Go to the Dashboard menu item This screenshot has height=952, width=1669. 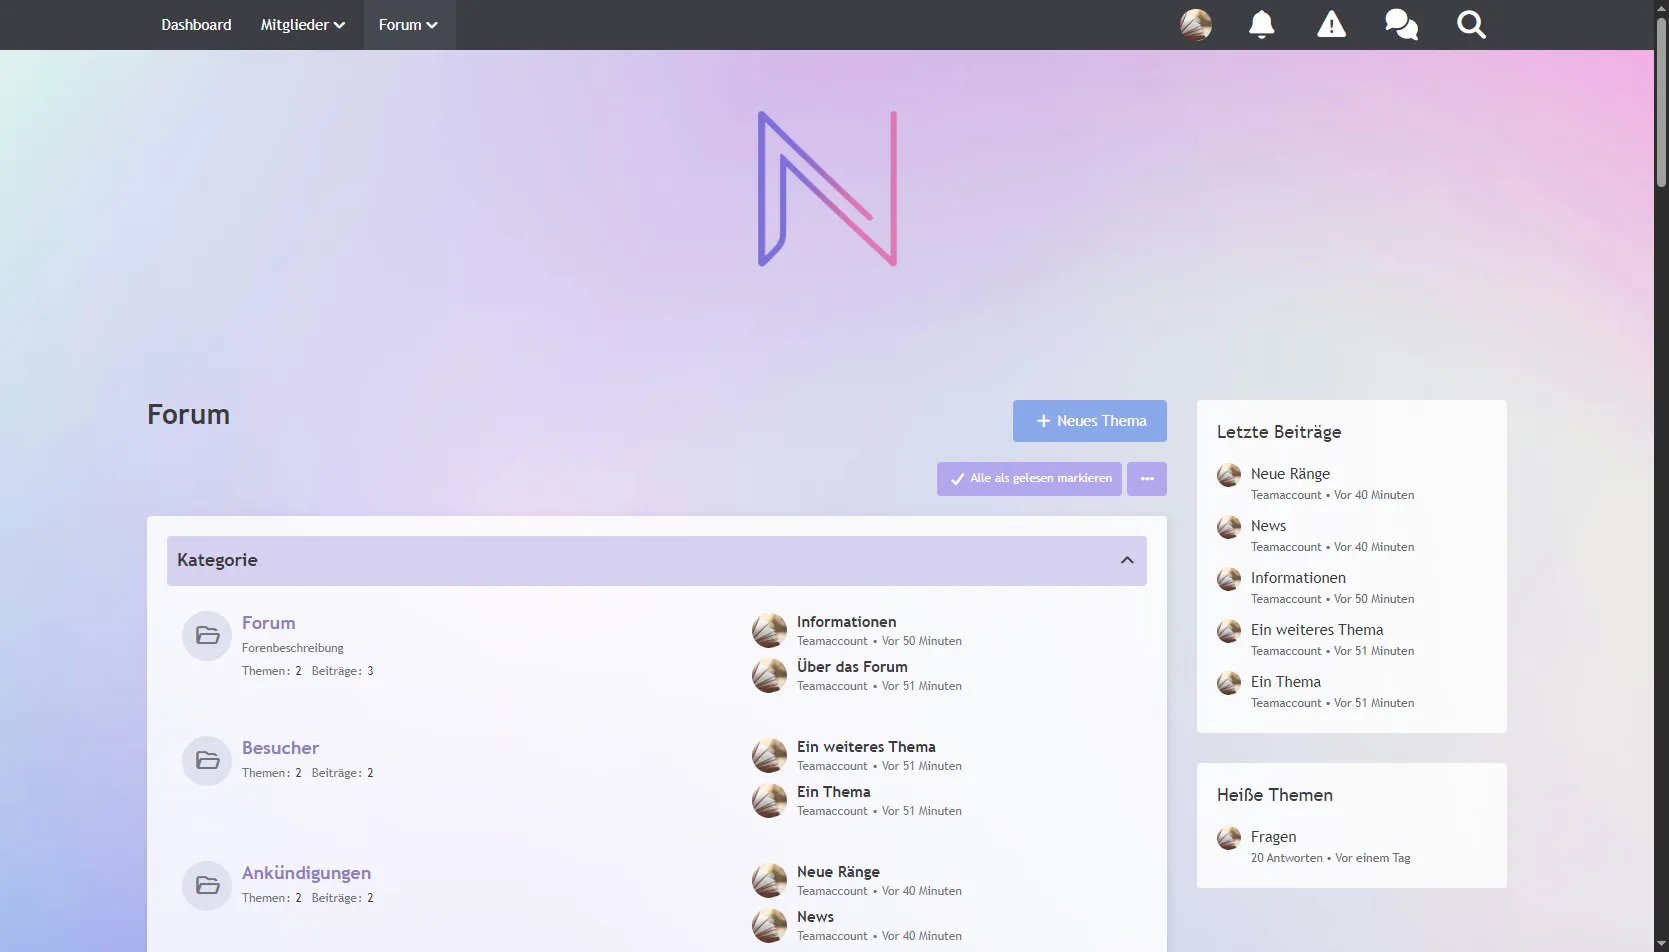click(x=196, y=25)
